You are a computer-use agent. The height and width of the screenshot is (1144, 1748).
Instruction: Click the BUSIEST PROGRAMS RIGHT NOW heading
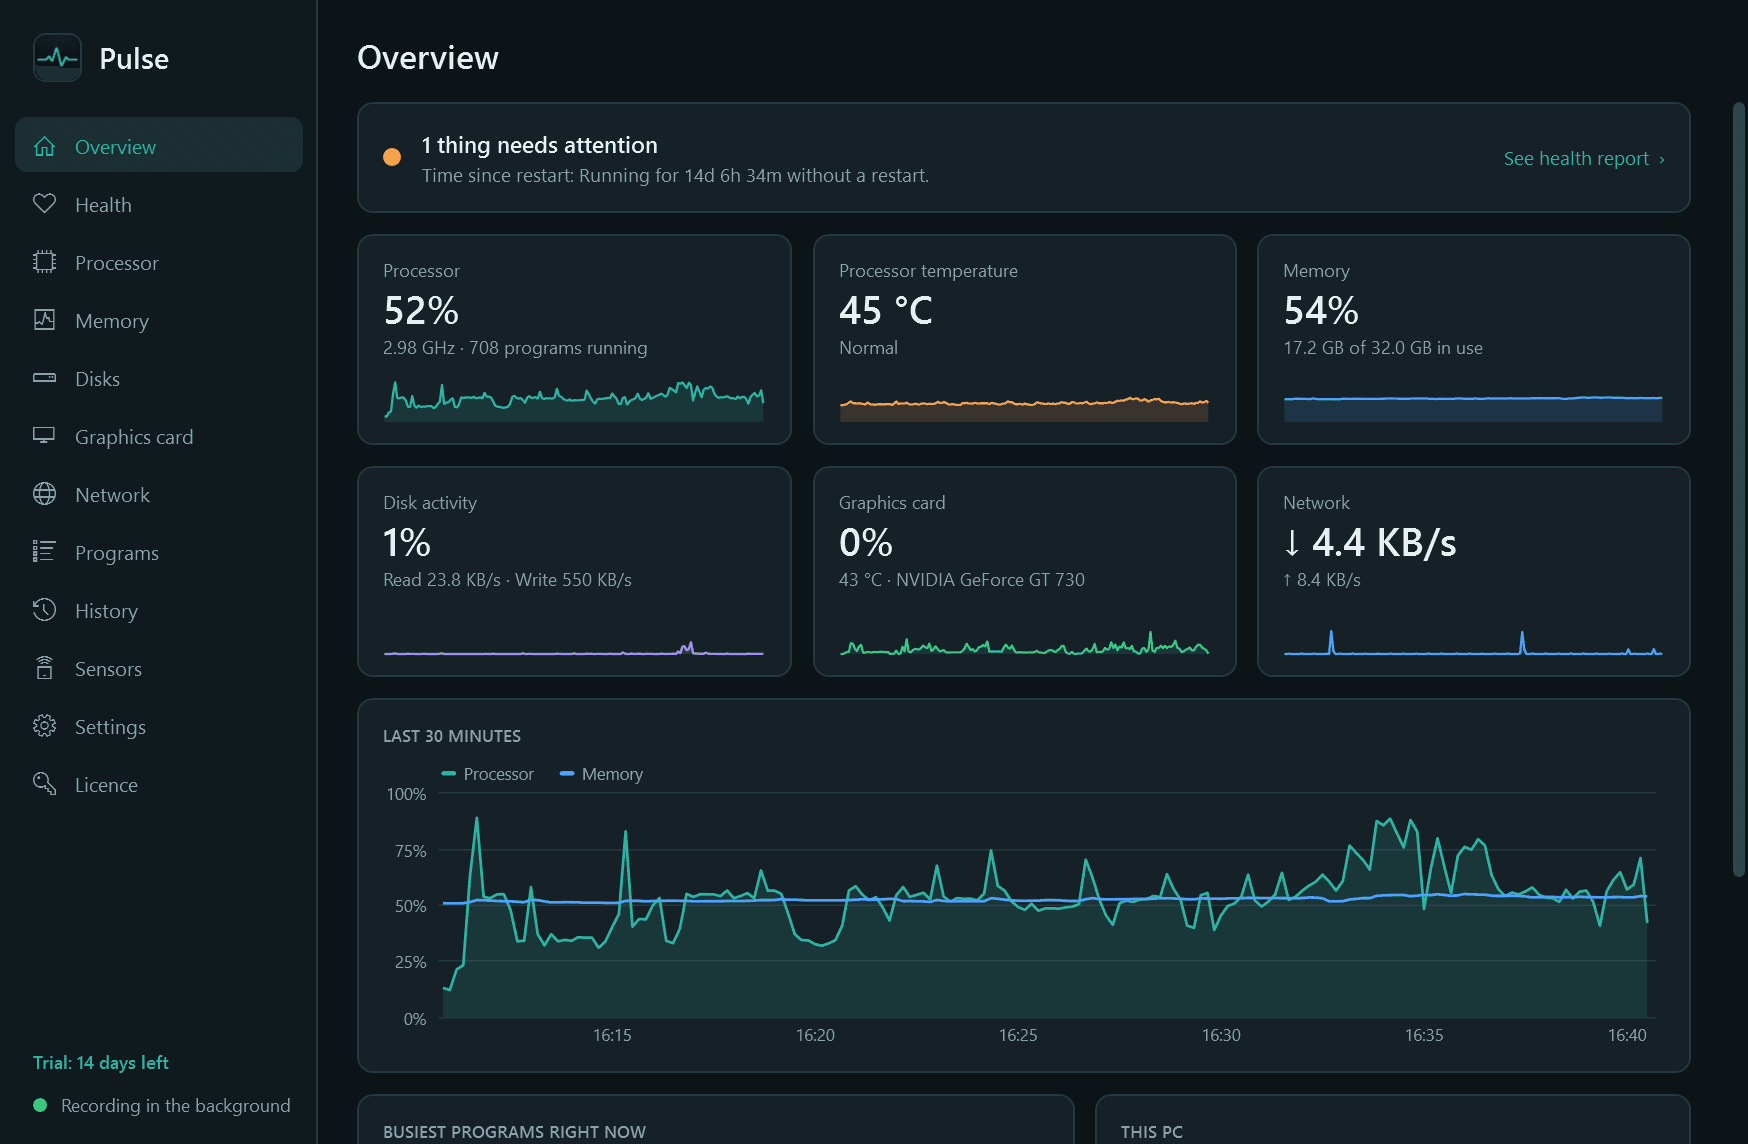point(514,1132)
